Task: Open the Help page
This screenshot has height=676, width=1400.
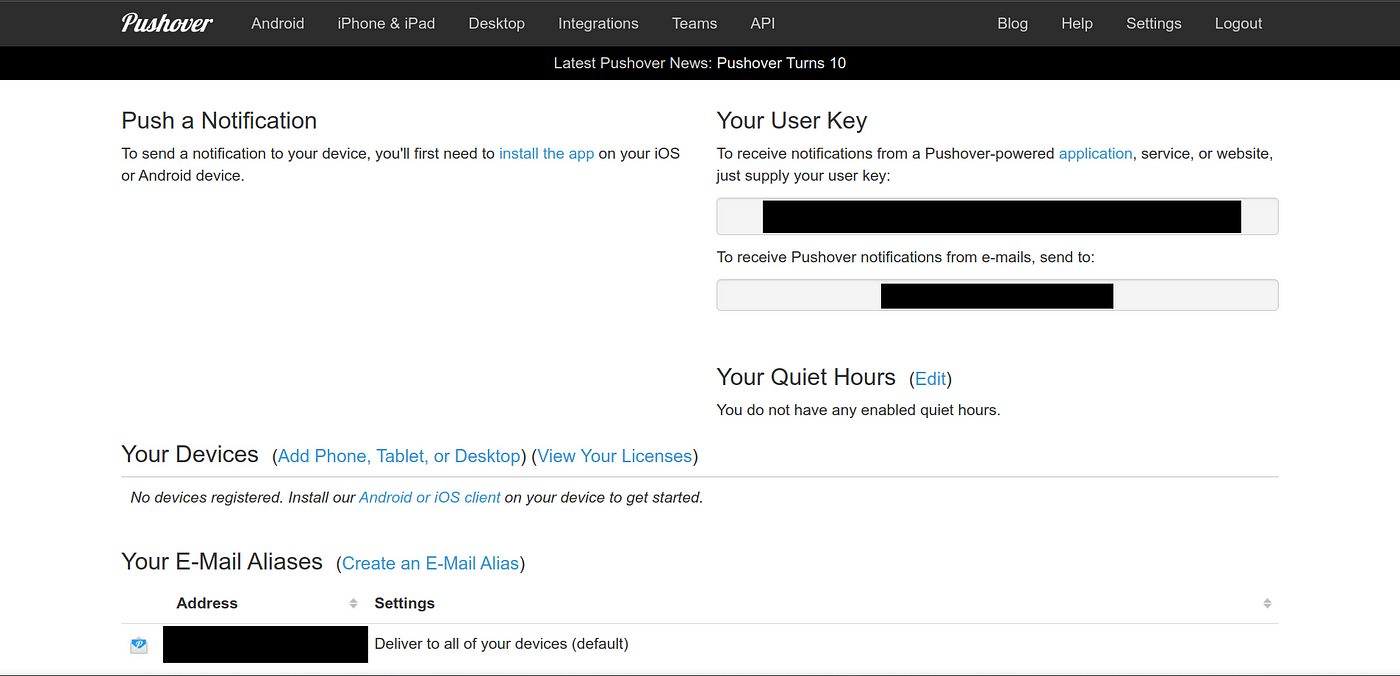Action: (x=1077, y=23)
